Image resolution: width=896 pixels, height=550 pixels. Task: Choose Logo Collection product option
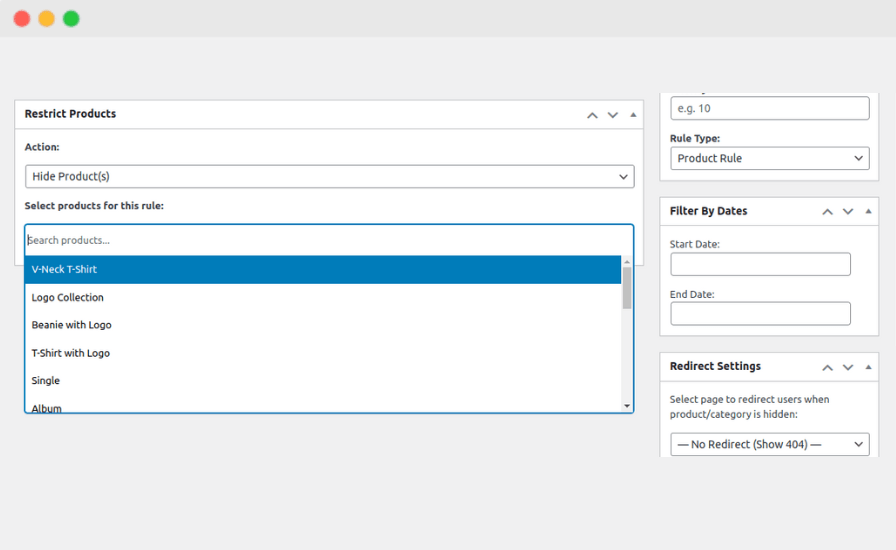(x=322, y=297)
